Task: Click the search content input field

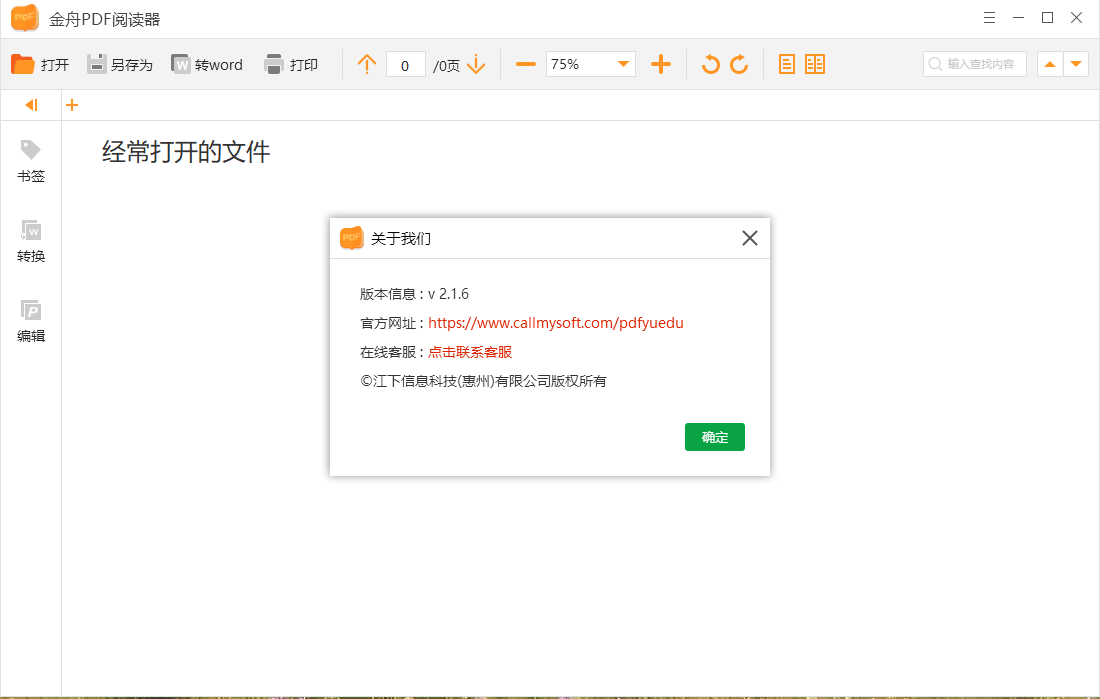Action: (974, 64)
